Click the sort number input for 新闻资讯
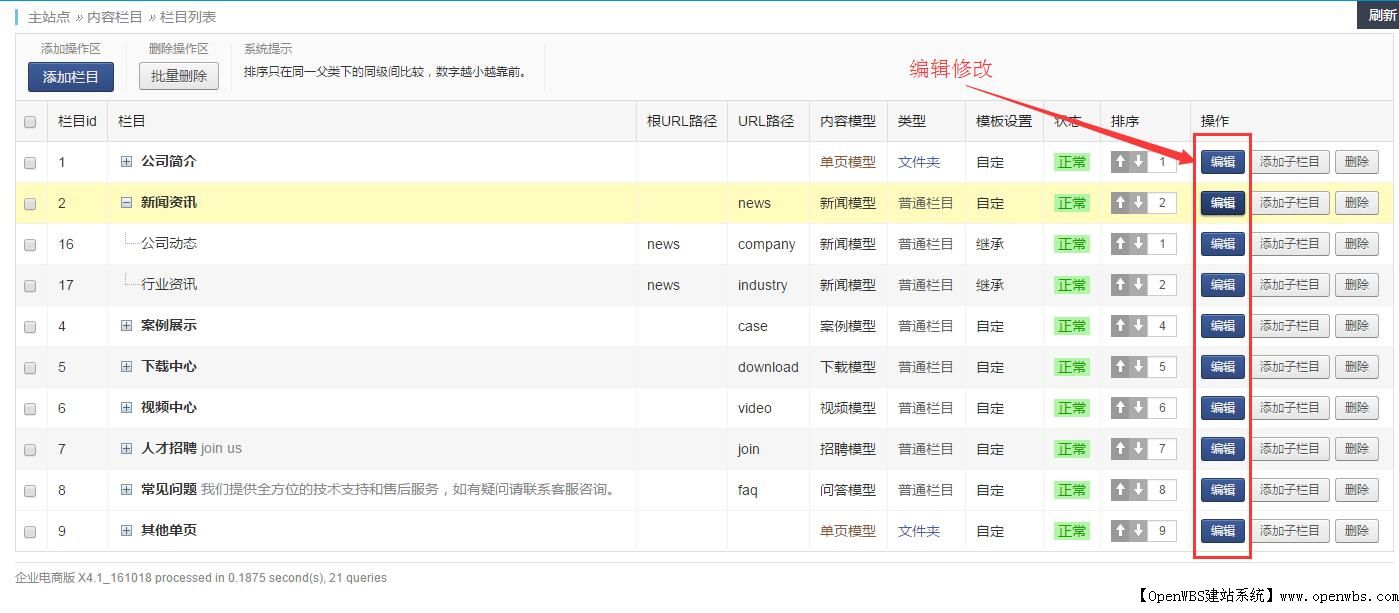The image size is (1399, 613). tap(1160, 202)
